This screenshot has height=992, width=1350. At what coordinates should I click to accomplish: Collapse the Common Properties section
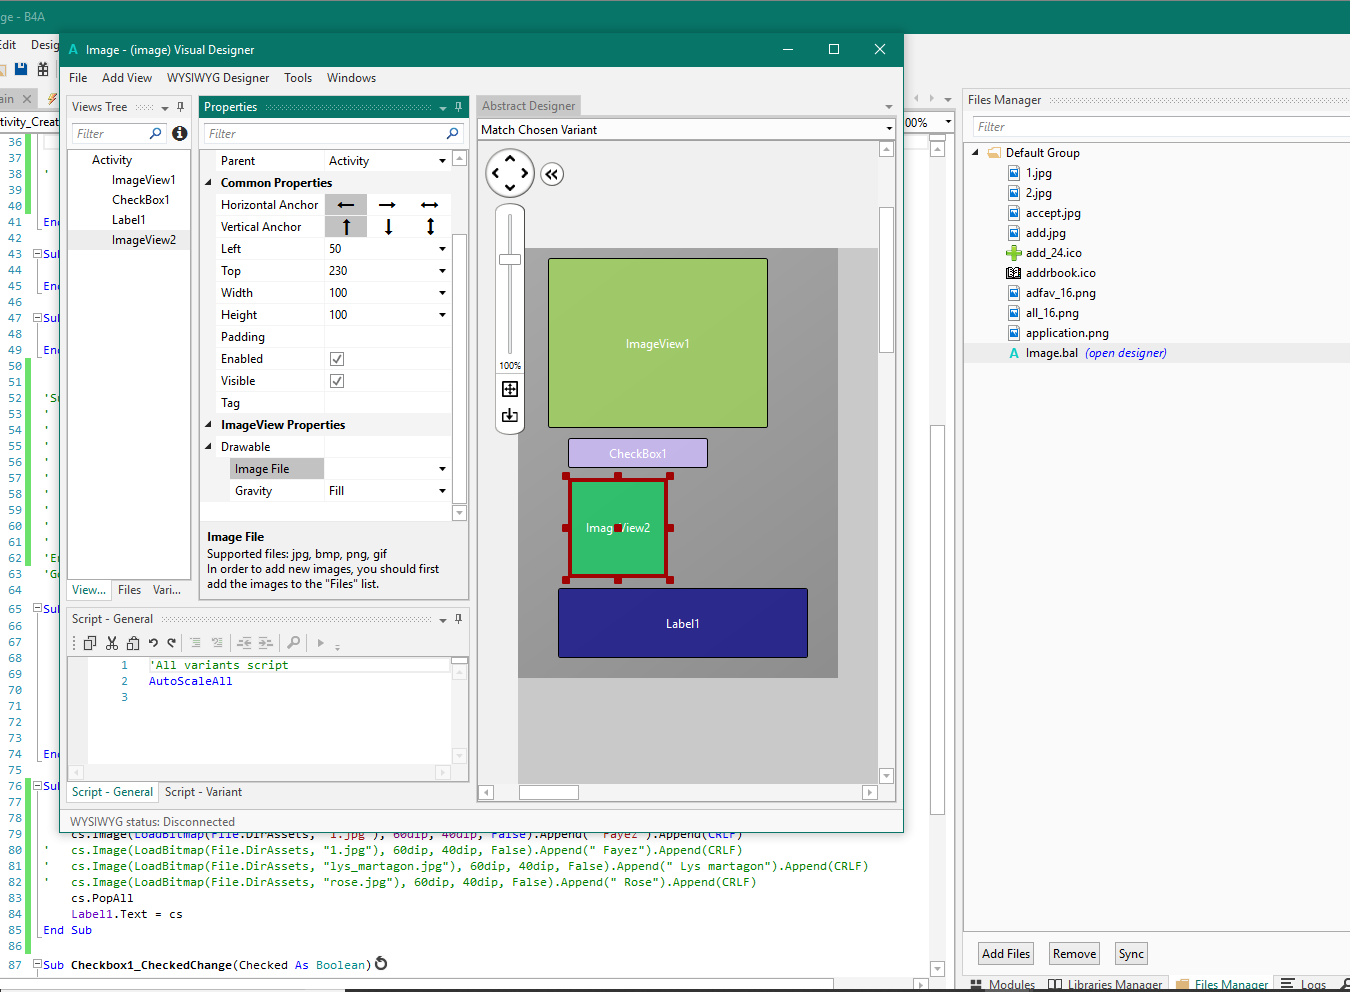point(209,183)
